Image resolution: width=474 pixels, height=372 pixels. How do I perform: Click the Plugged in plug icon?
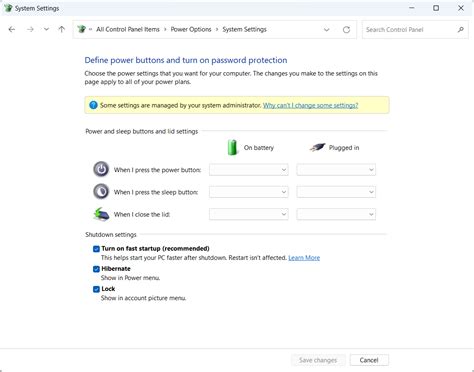[x=317, y=147]
